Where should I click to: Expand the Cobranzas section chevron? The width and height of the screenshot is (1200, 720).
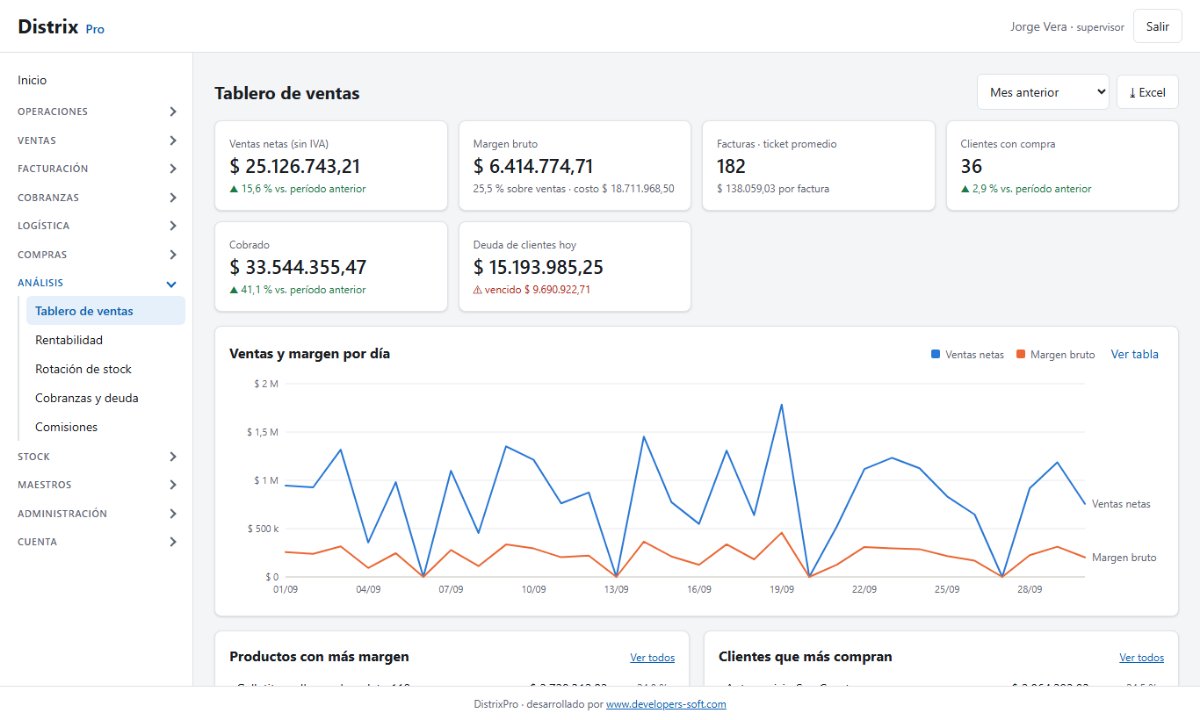coord(172,198)
